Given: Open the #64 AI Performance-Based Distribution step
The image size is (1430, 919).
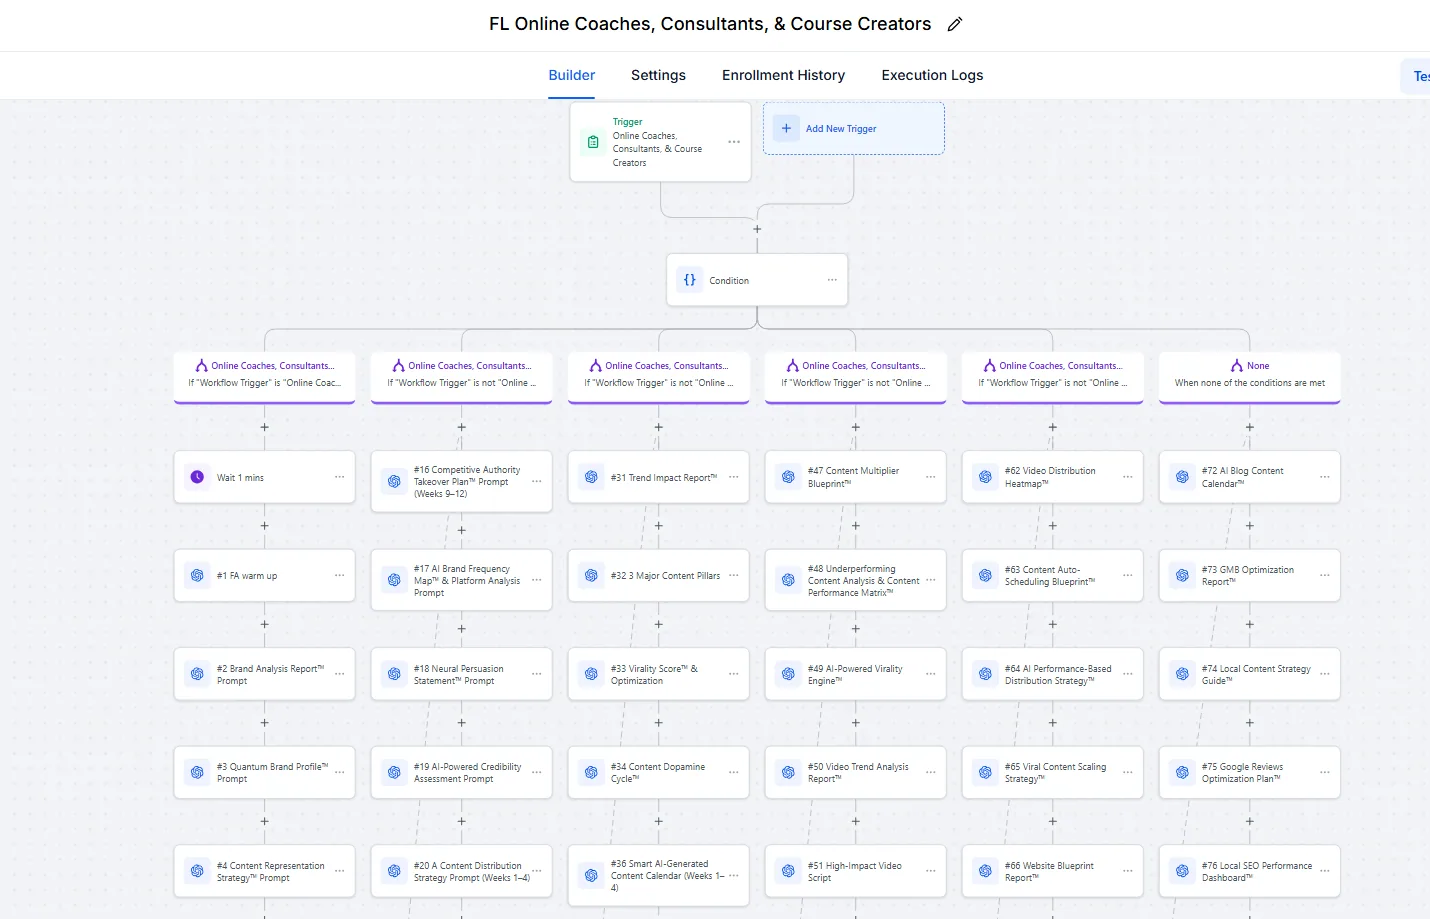Looking at the screenshot, I should tap(1052, 674).
